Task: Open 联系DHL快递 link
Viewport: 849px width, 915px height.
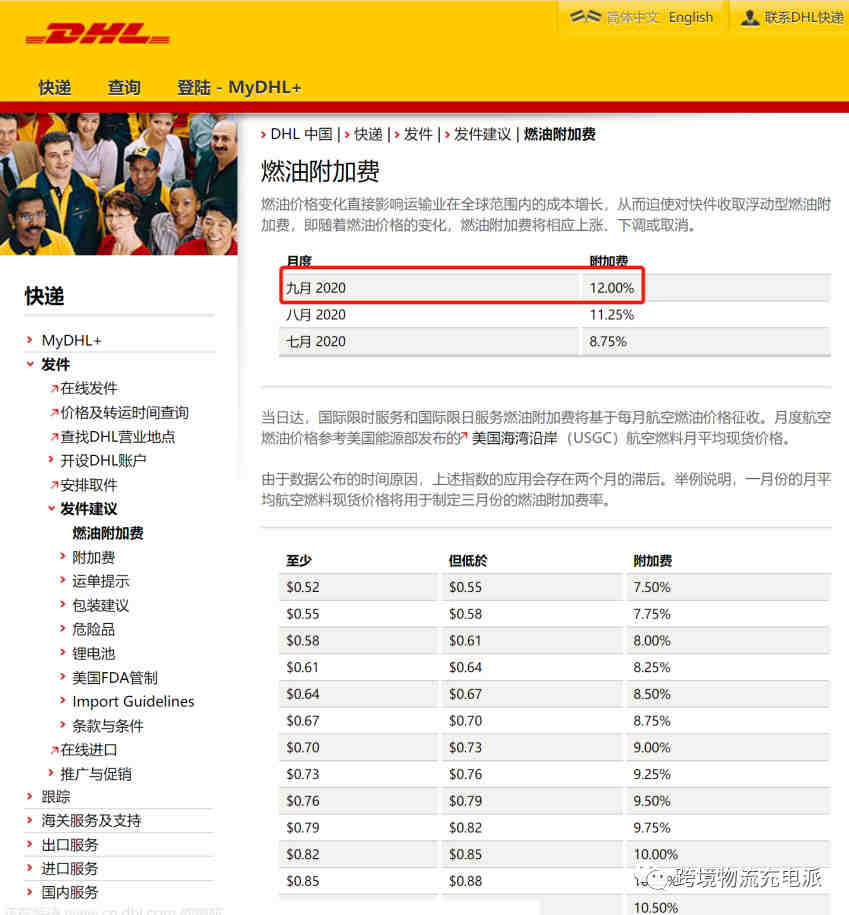Action: click(804, 18)
